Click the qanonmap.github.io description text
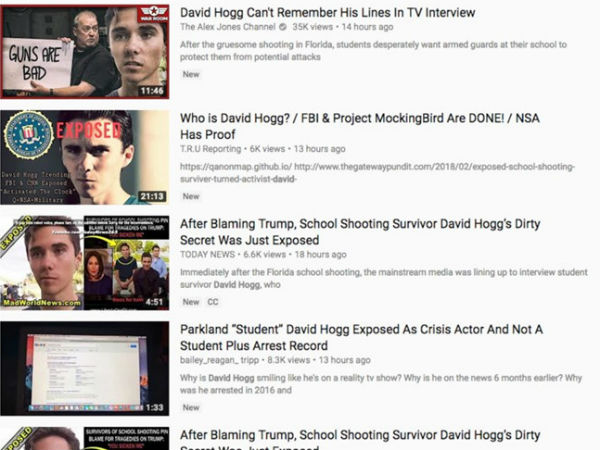Image resolution: width=600 pixels, height=450 pixels. coord(377,173)
